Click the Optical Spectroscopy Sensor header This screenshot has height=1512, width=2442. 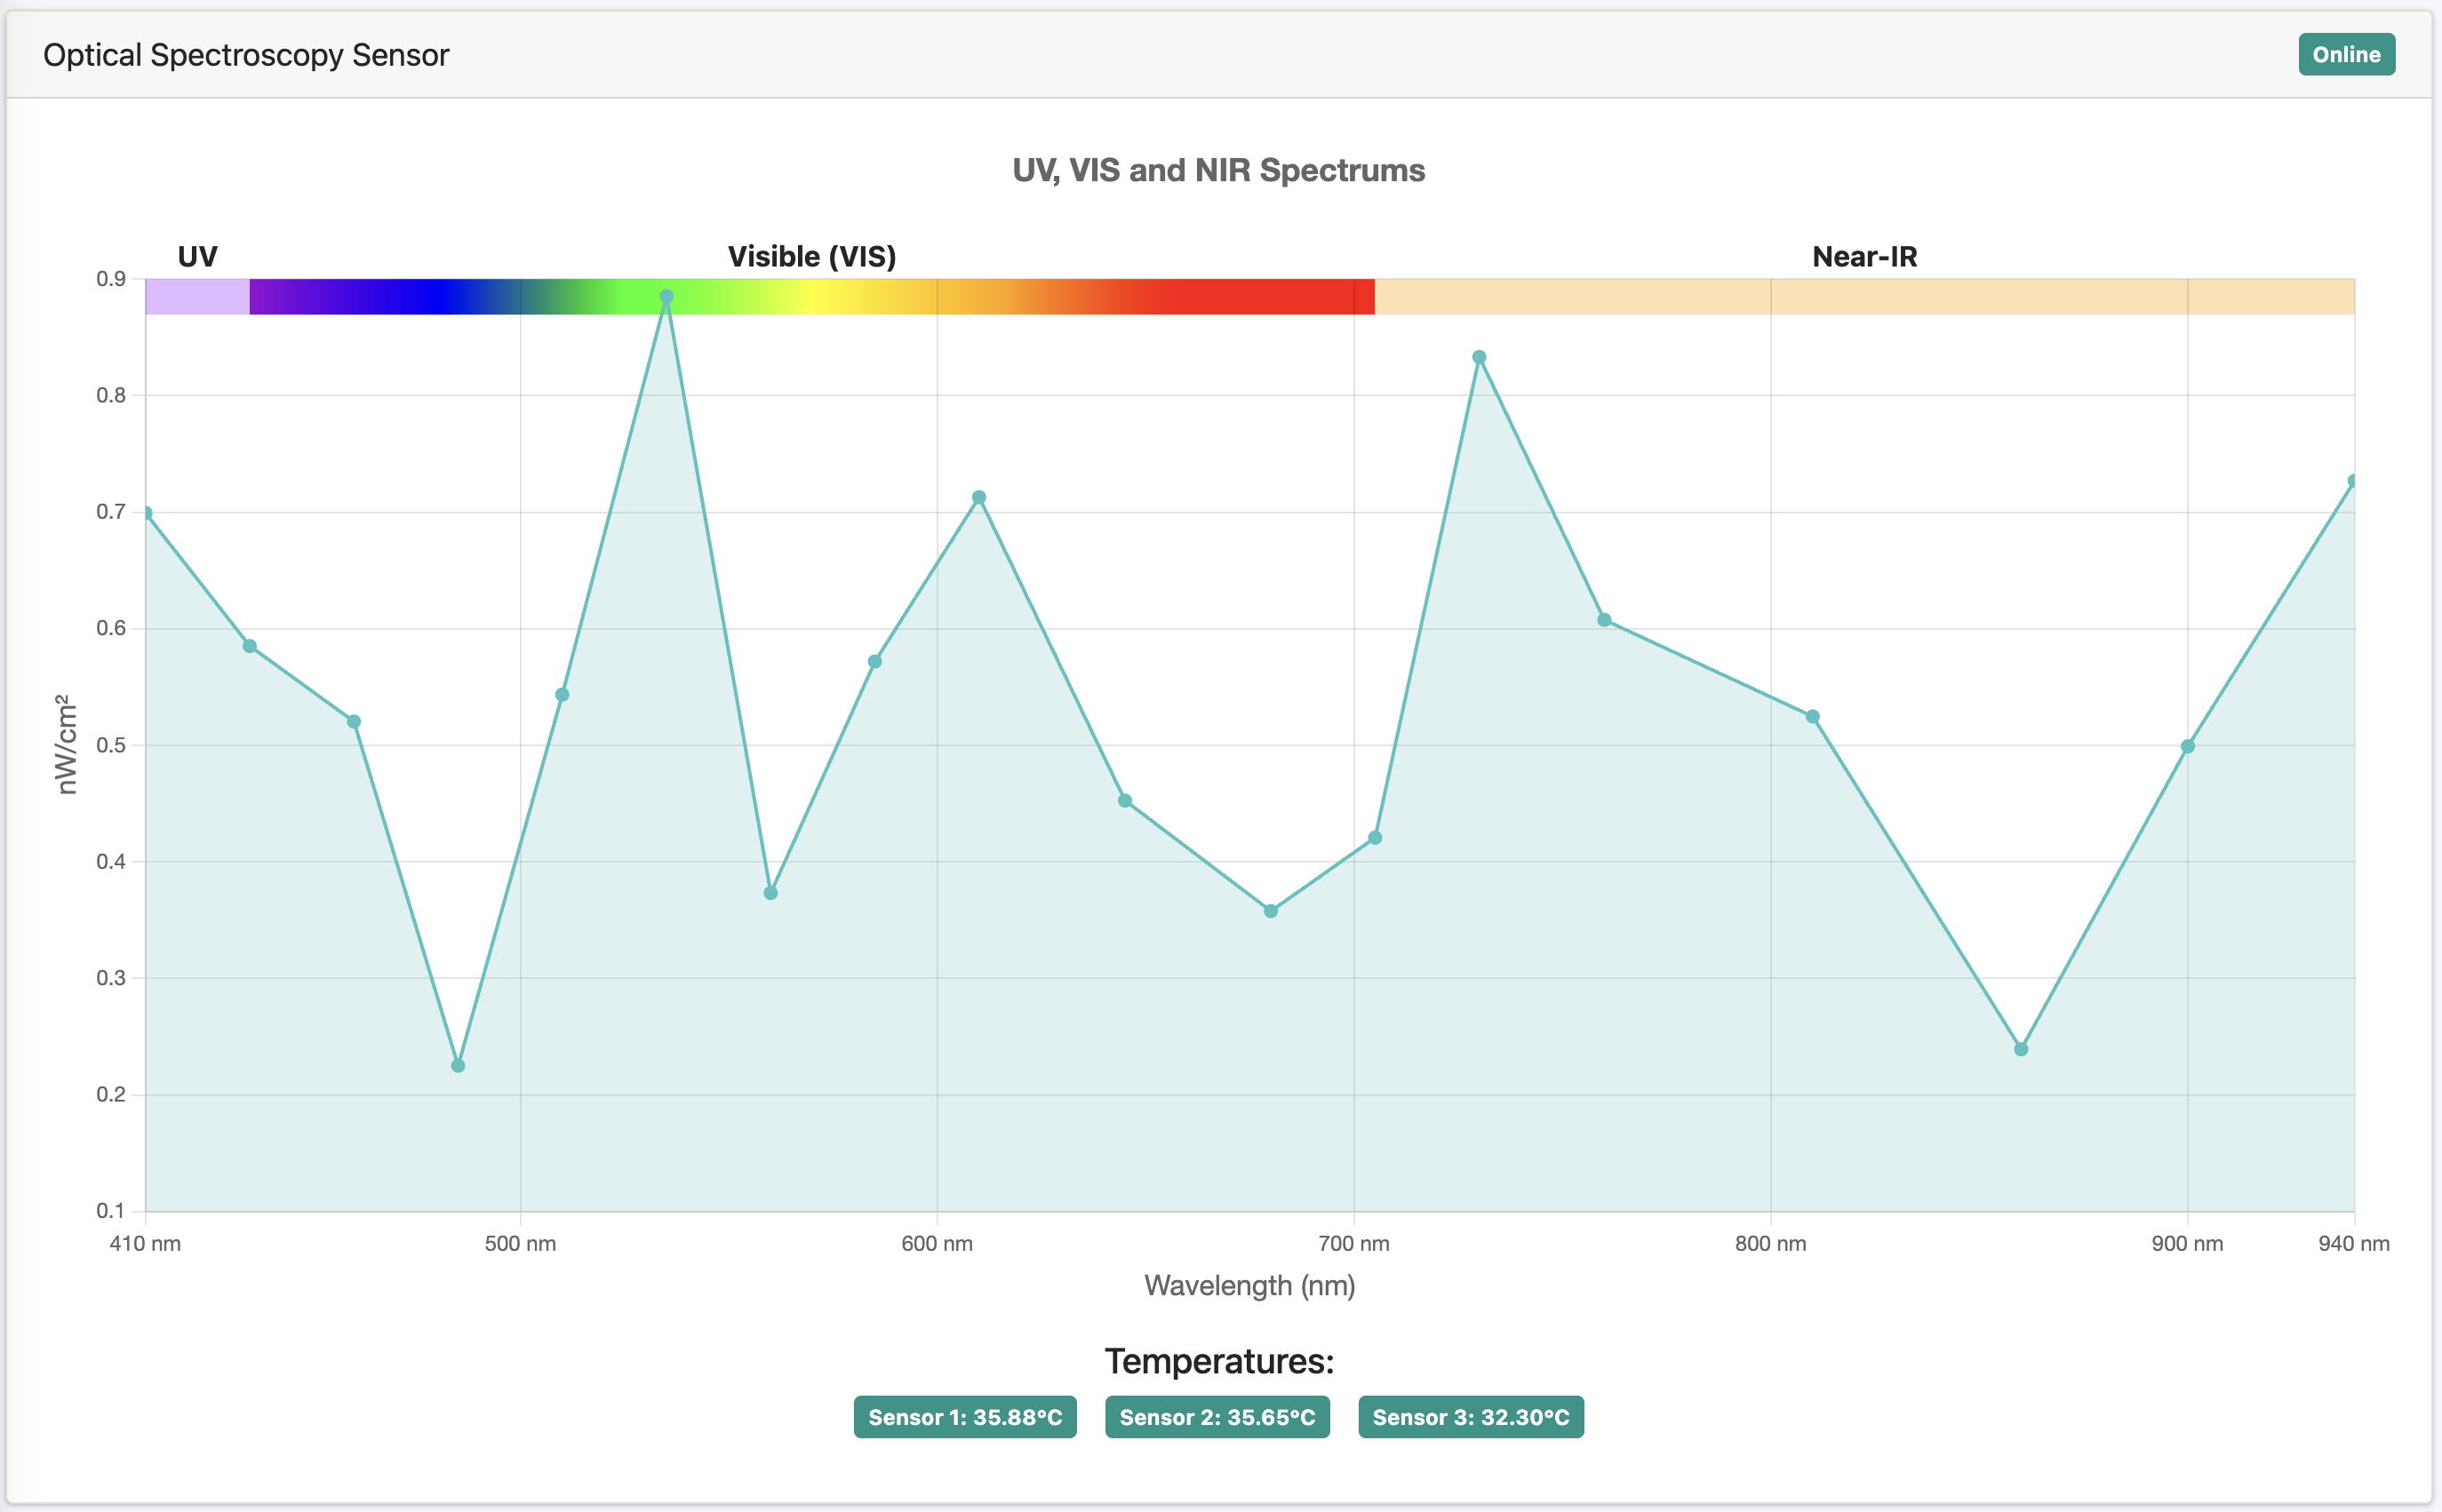[x=245, y=54]
